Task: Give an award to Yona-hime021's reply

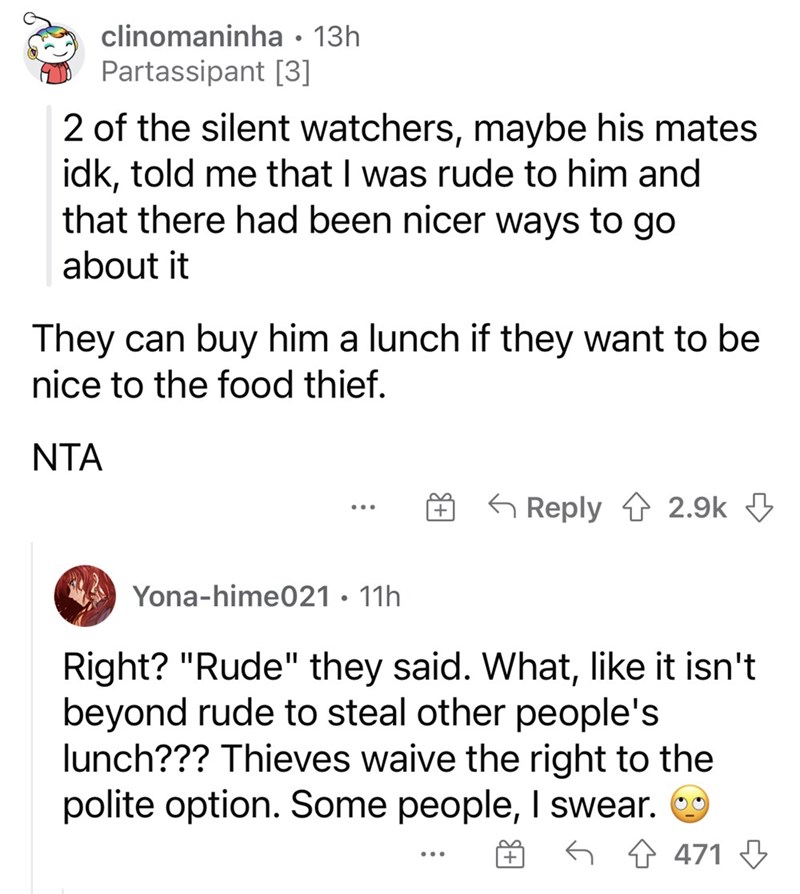Action: [510, 855]
